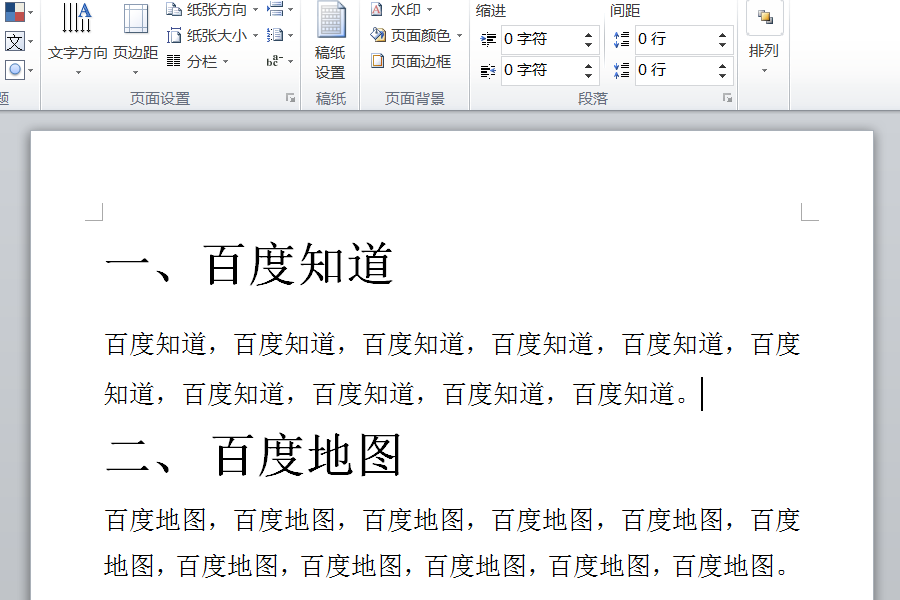Click the right indent icon
This screenshot has height=600, width=900.
coord(488,71)
